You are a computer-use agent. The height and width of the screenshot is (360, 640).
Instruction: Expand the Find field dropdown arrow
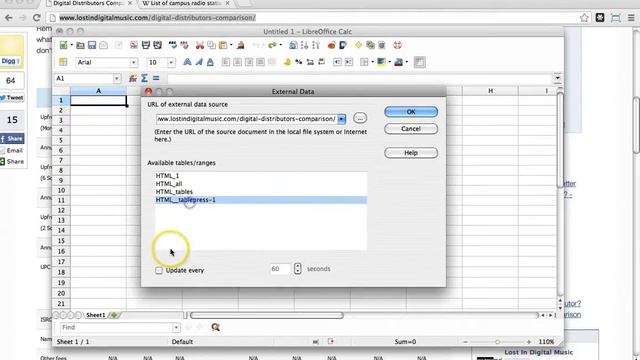coord(176,327)
